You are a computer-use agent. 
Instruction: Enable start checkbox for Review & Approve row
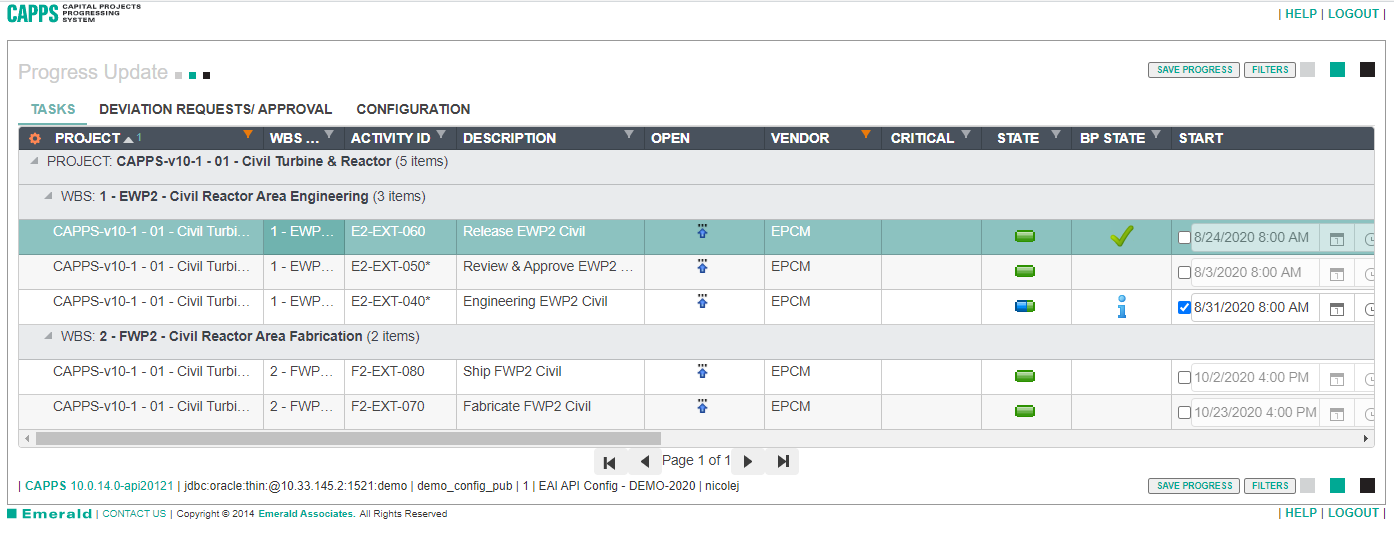[x=1185, y=273]
